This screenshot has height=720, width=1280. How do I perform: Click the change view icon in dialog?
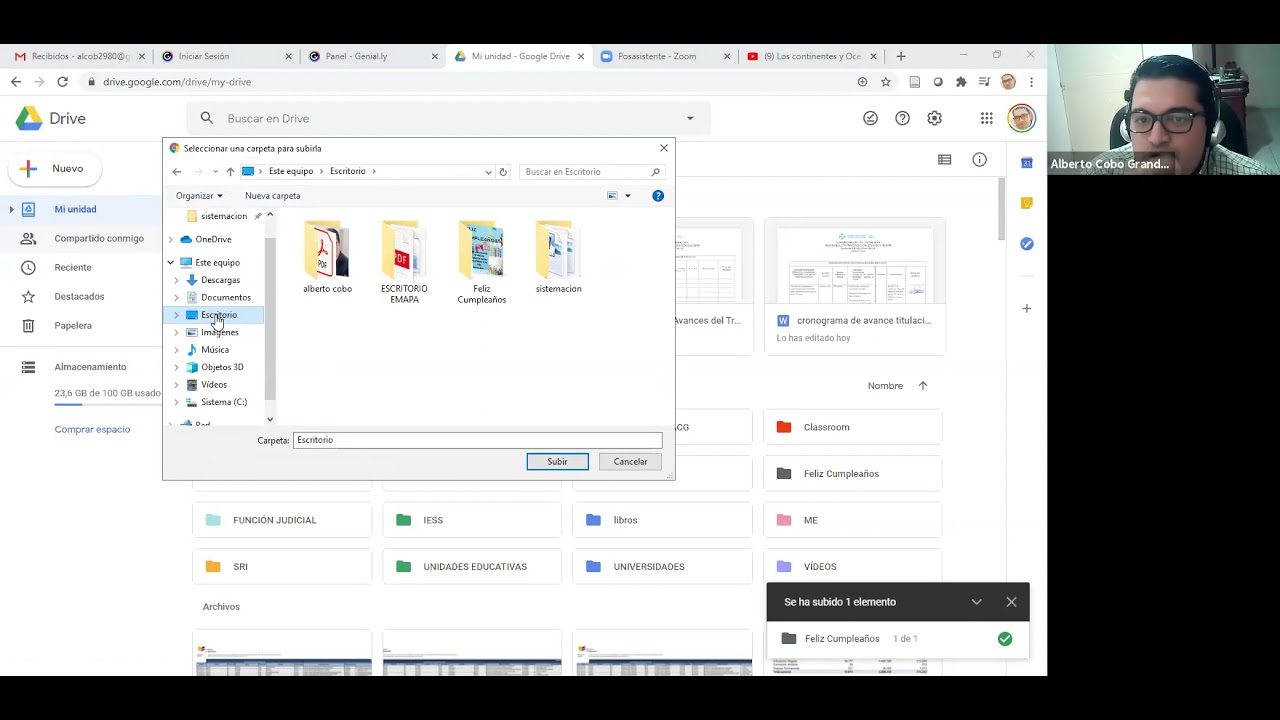coord(612,196)
